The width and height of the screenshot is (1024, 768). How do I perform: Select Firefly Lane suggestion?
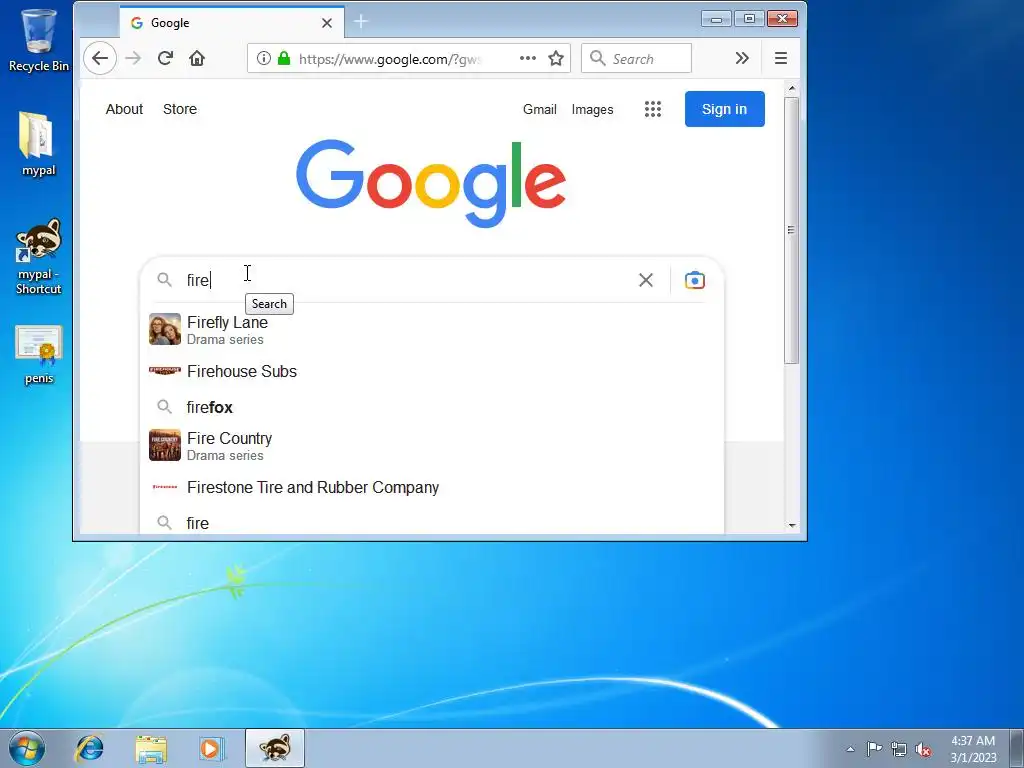pos(432,329)
